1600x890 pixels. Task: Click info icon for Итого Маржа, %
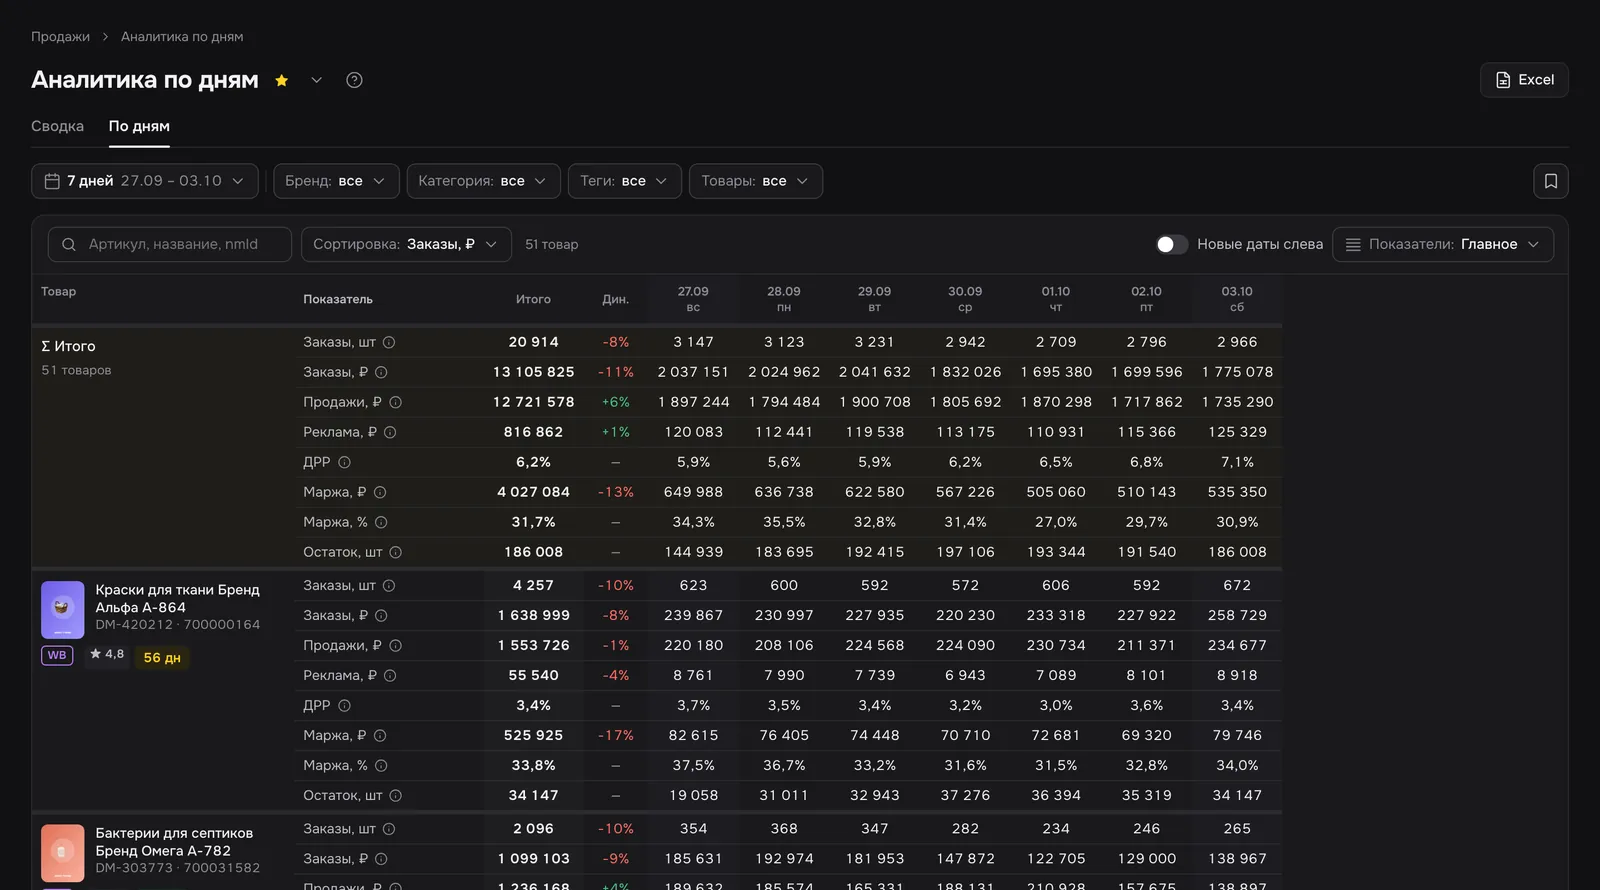click(x=381, y=522)
